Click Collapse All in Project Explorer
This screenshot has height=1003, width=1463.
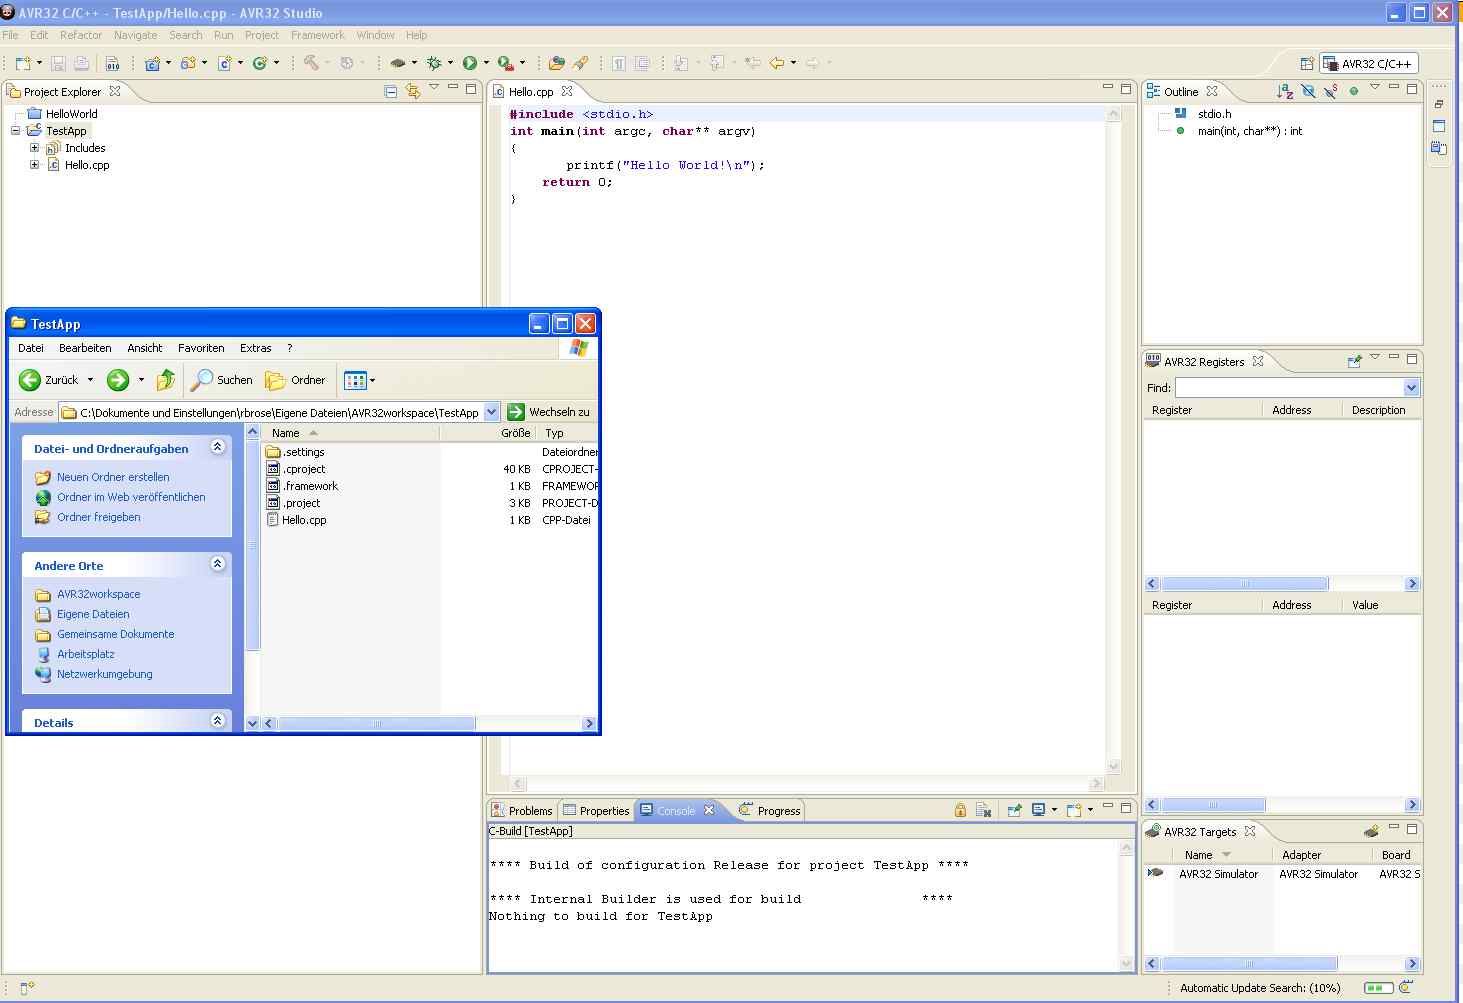(391, 91)
